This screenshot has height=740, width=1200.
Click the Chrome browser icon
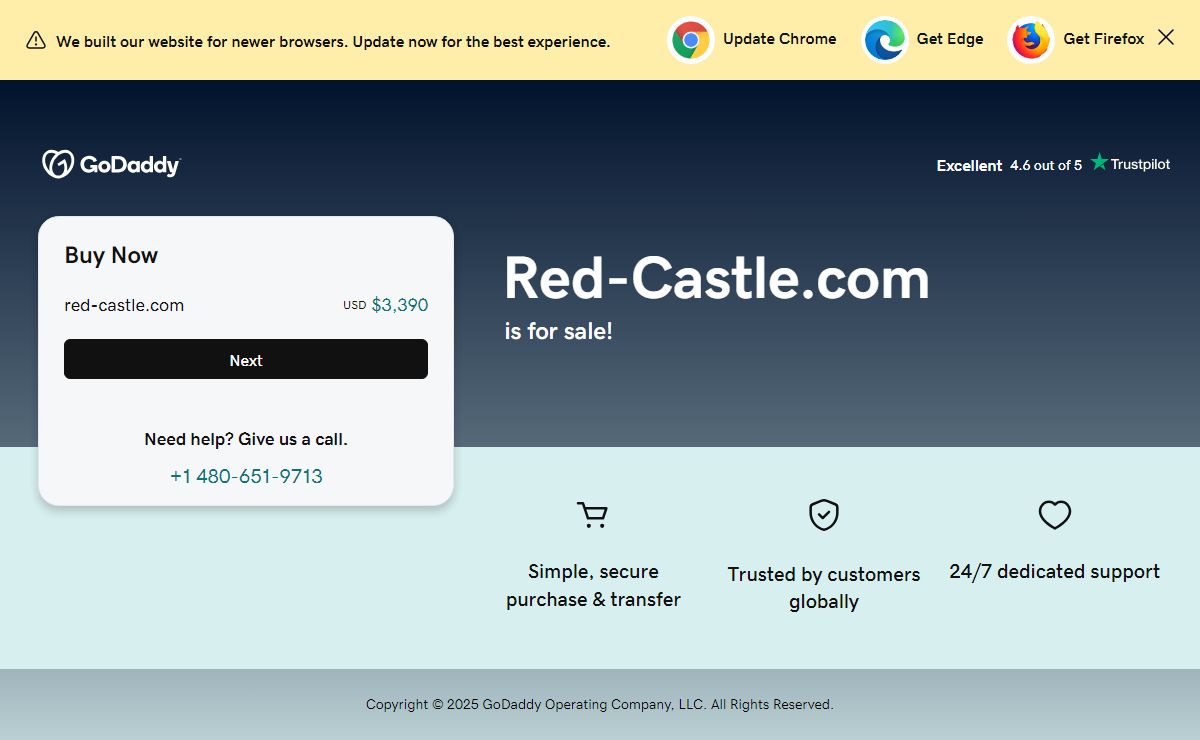[x=691, y=40]
